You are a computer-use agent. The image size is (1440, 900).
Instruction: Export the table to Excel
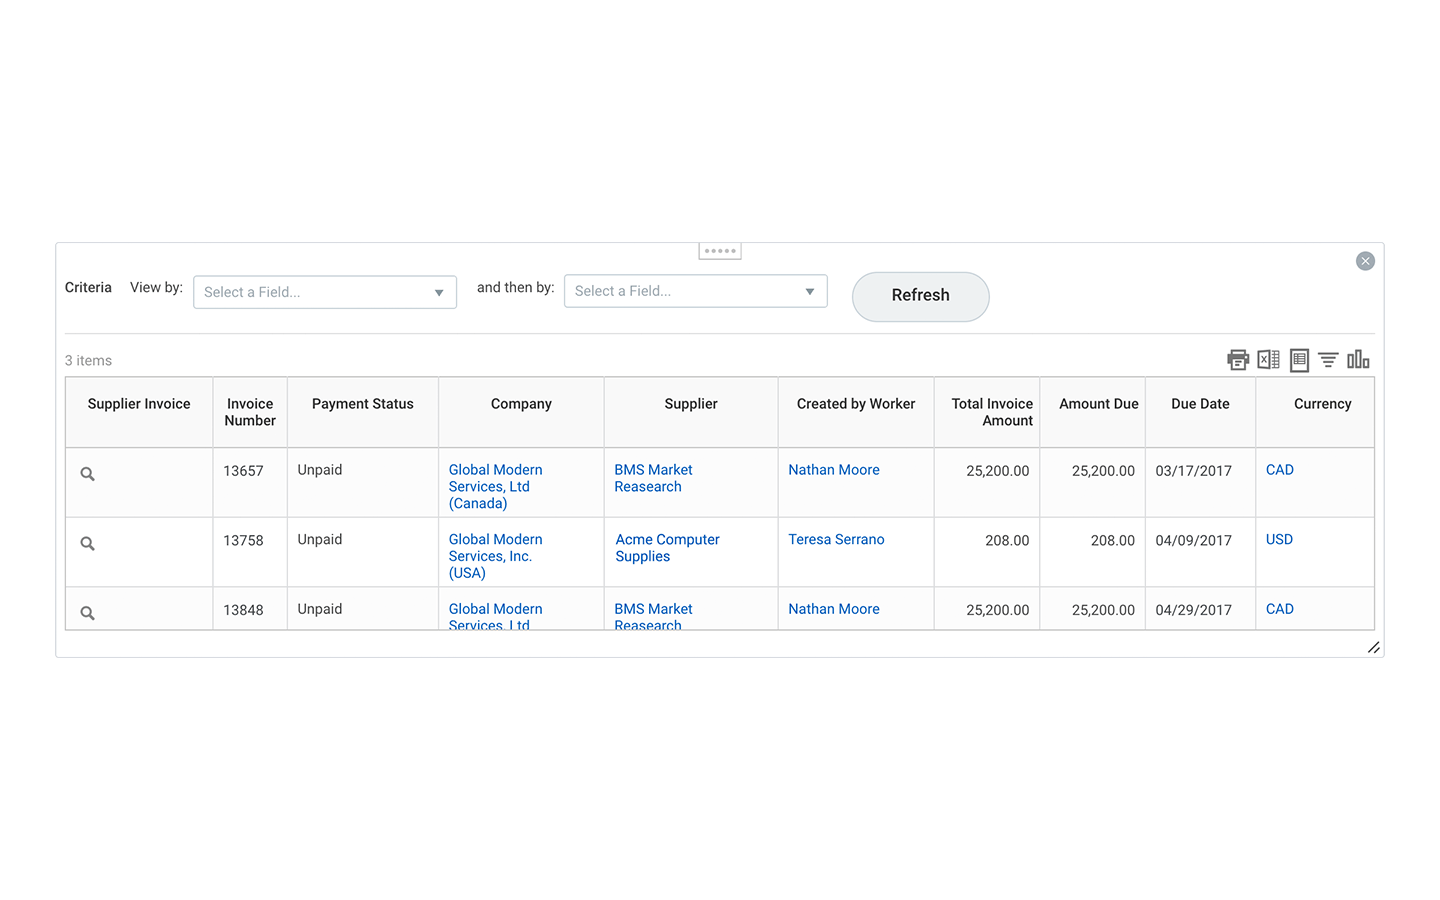1268,360
